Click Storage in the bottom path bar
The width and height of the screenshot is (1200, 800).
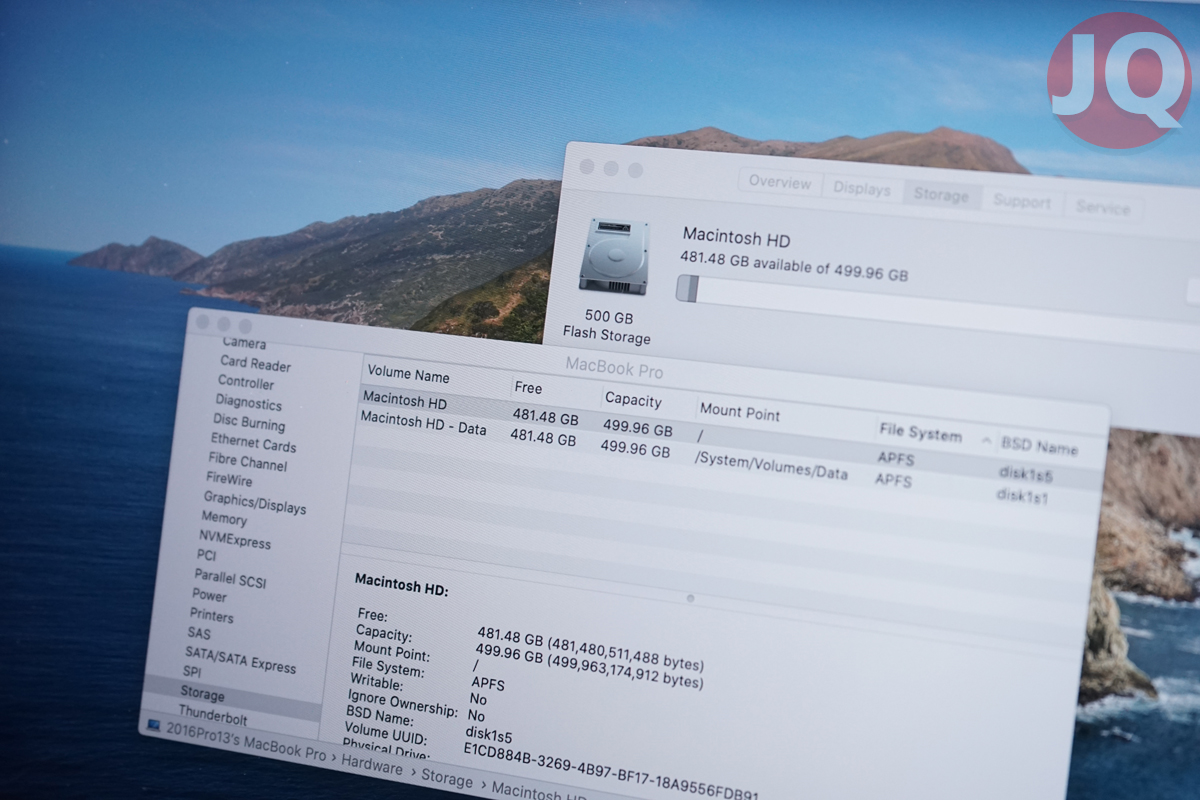[x=447, y=778]
